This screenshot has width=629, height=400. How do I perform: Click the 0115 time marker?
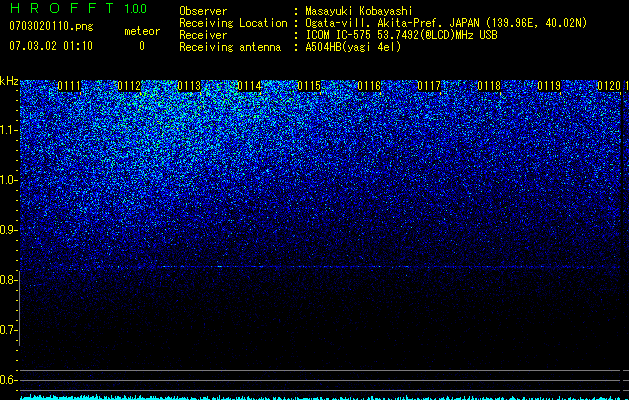[x=309, y=86]
